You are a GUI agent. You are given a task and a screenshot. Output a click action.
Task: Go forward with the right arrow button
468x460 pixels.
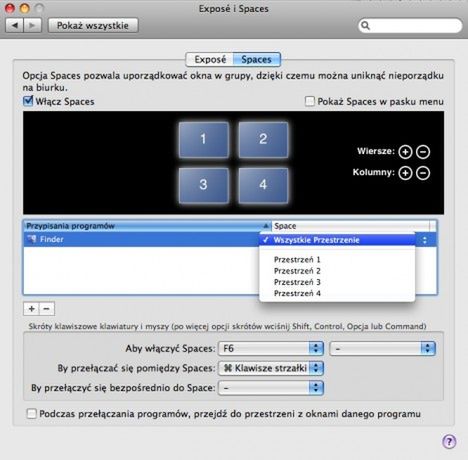point(32,25)
